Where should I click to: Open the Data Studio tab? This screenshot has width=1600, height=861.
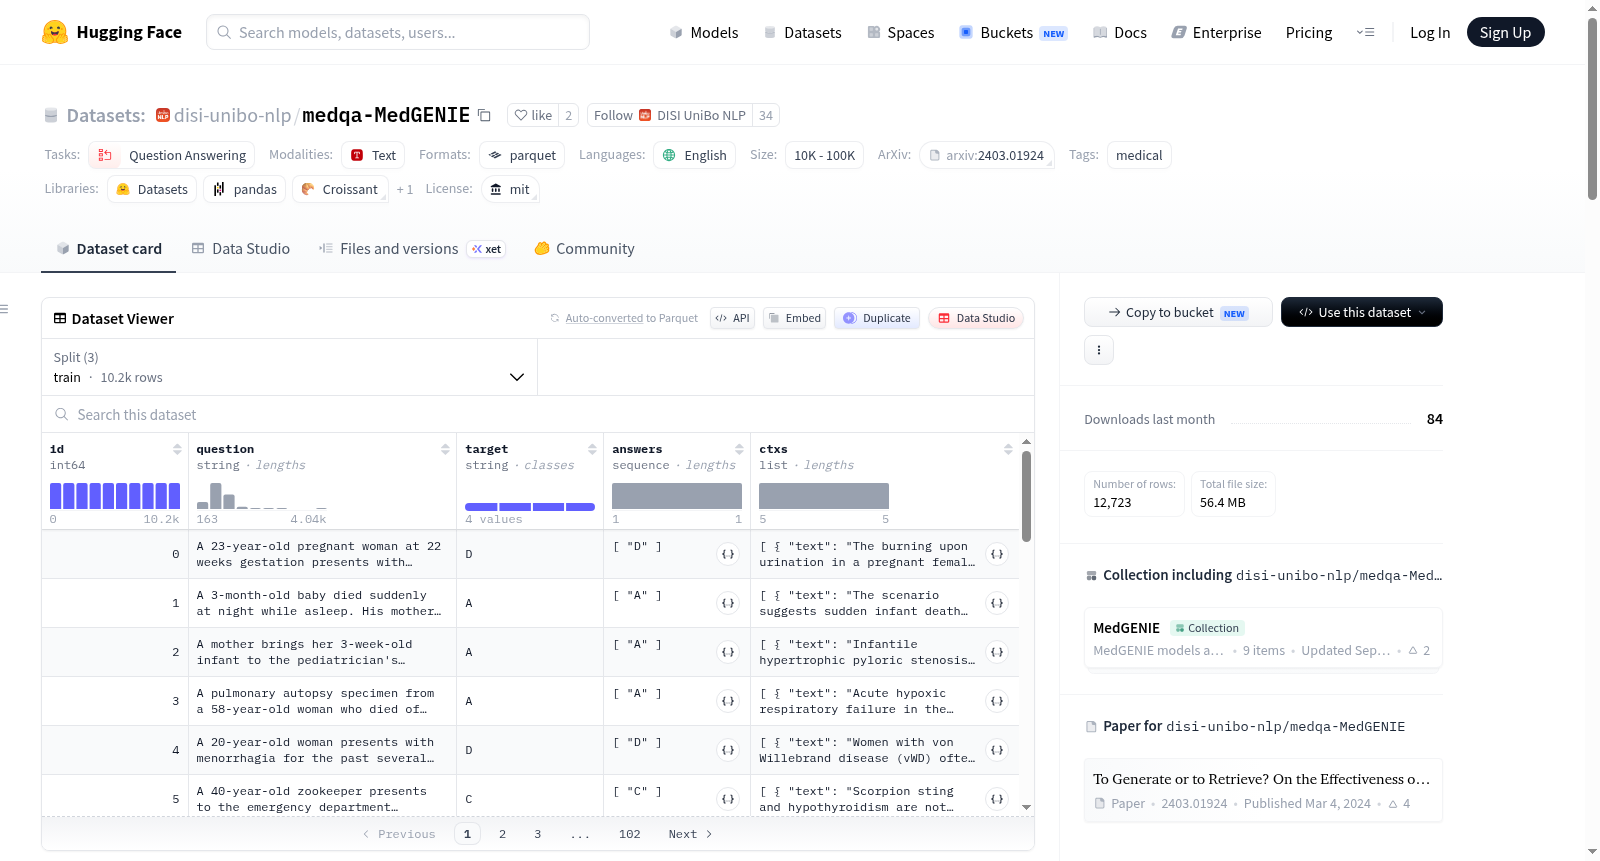(x=241, y=249)
